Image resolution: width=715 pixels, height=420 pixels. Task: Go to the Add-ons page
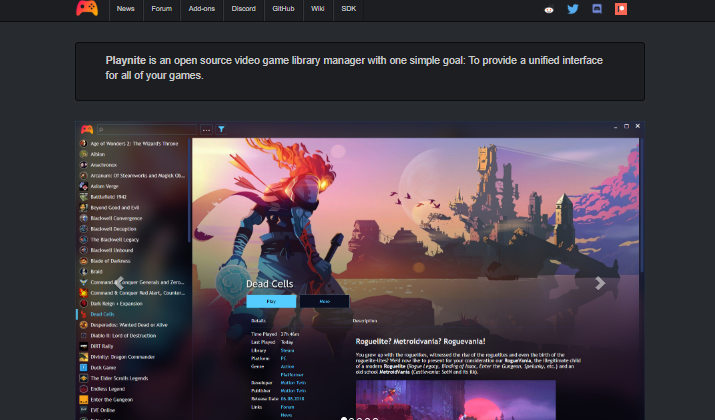click(202, 9)
